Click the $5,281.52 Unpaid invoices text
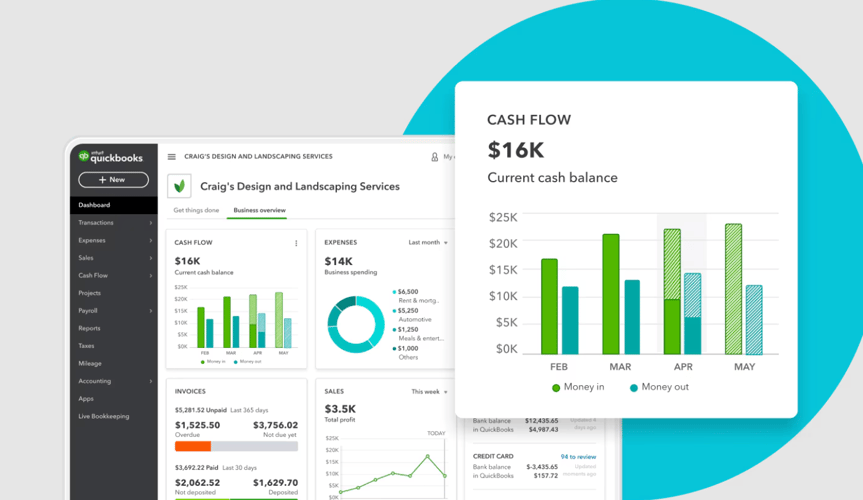 tap(201, 410)
